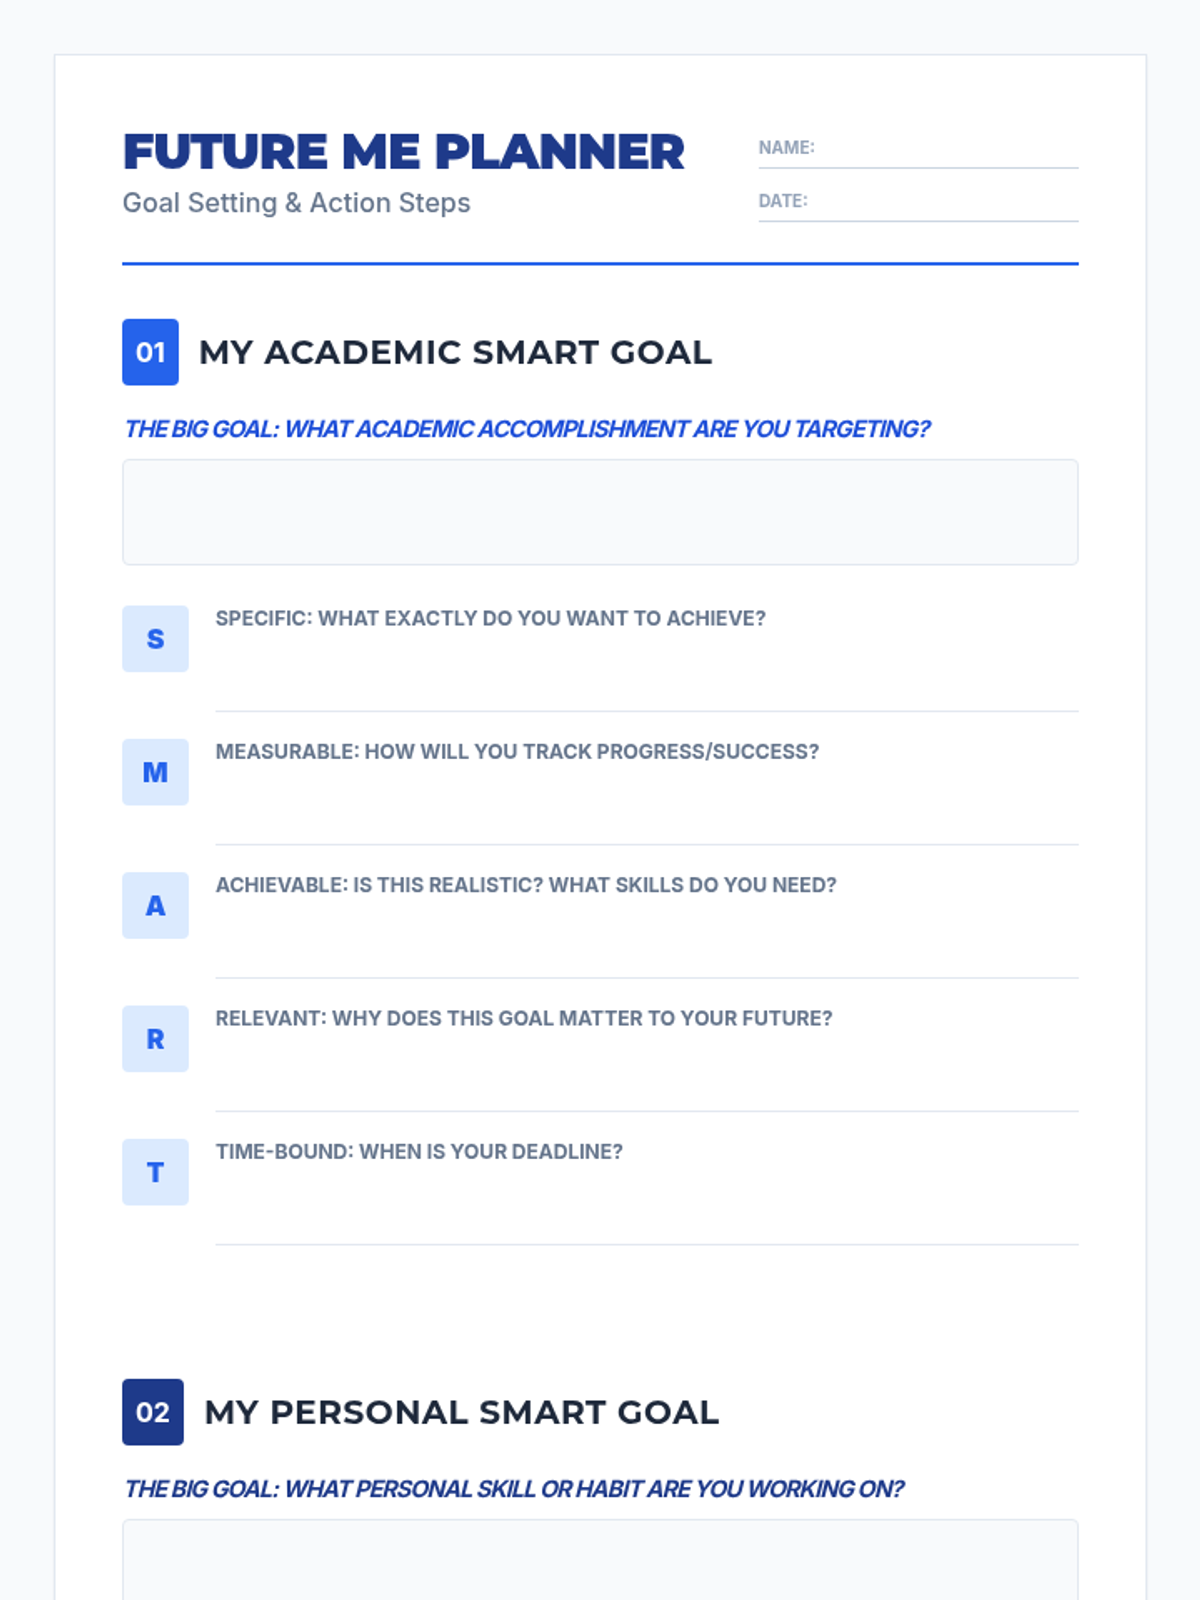The width and height of the screenshot is (1200, 1600).
Task: Click the Measurable answer line
Action: [x=646, y=808]
